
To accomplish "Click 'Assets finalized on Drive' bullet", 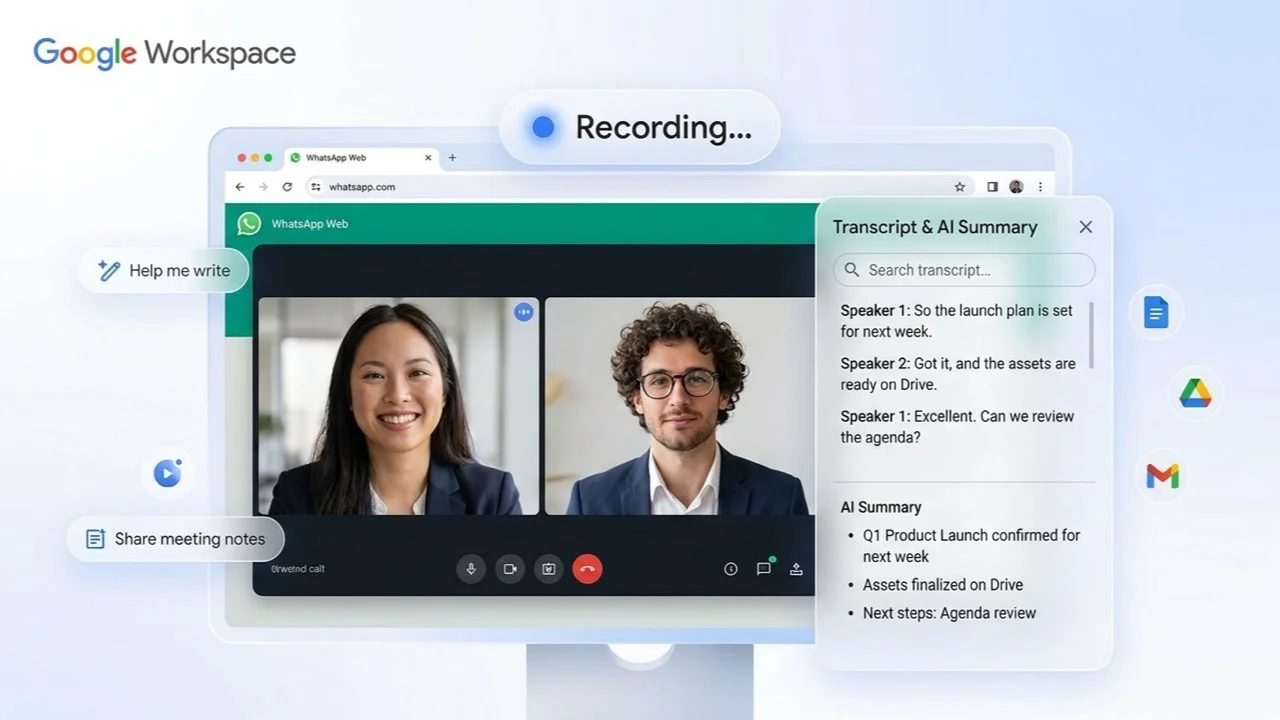I will pyautogui.click(x=943, y=585).
